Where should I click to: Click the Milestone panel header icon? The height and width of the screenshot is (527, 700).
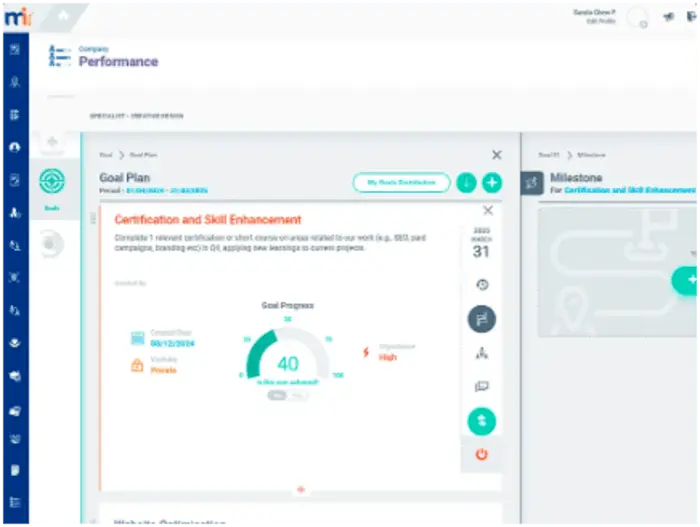click(532, 183)
